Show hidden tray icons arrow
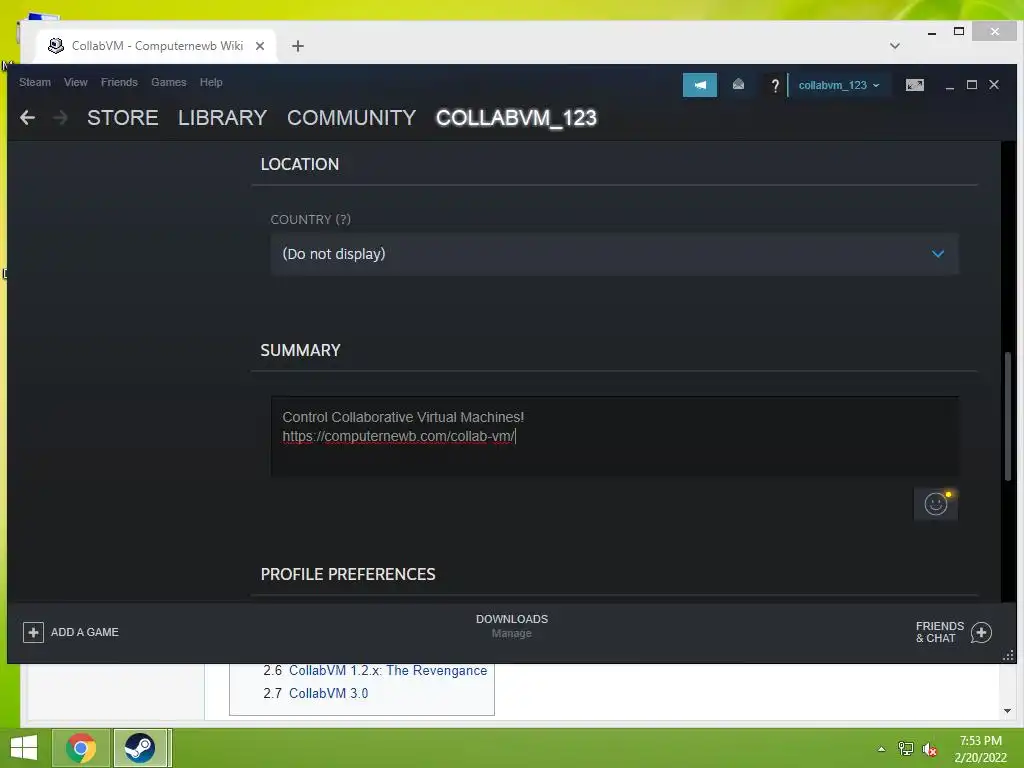 coord(882,749)
